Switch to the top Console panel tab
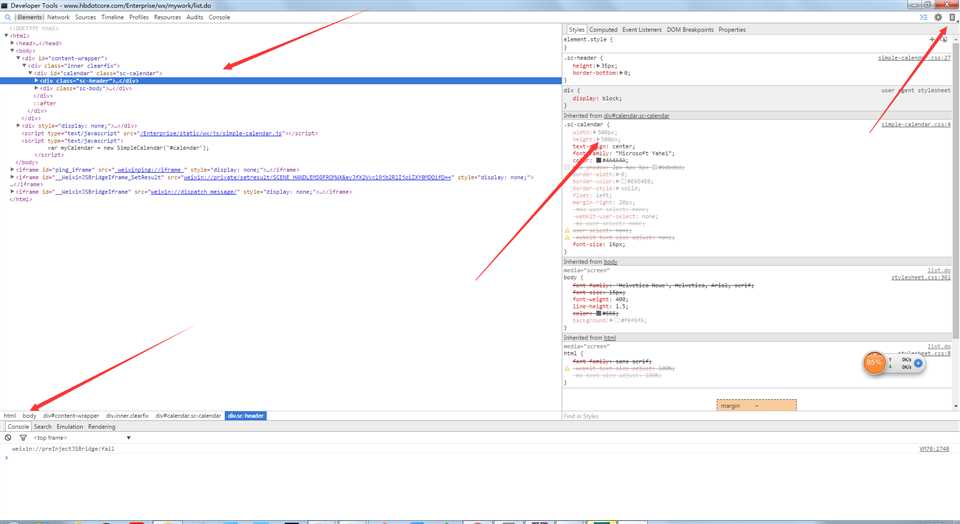Viewport: 960px width, 524px height. 219,17
